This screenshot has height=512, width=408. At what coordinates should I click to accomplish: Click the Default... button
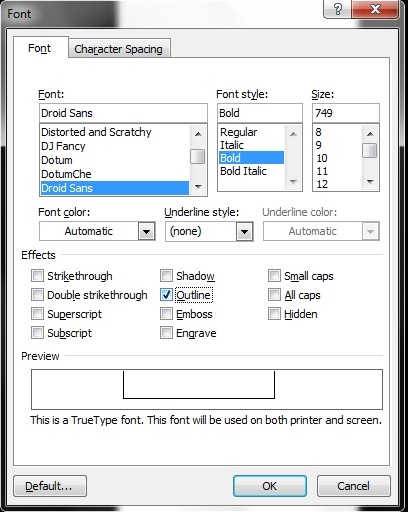[50, 486]
